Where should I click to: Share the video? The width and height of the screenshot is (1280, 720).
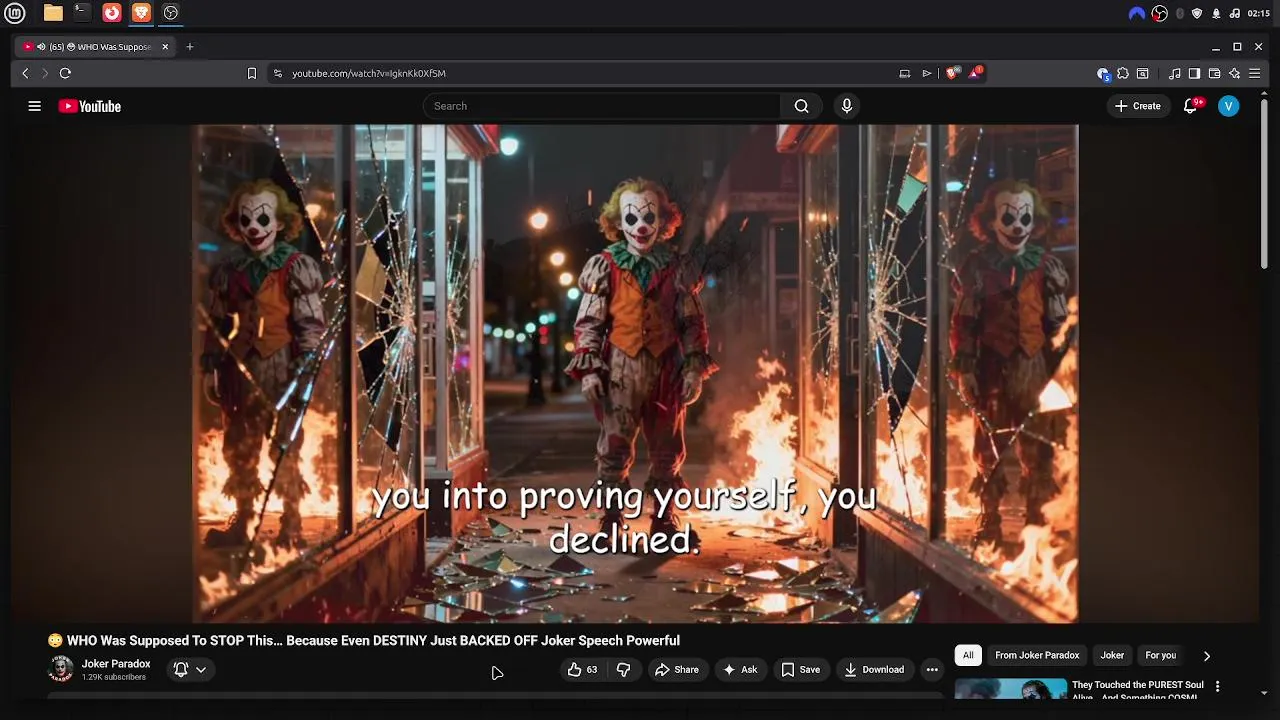(x=677, y=670)
